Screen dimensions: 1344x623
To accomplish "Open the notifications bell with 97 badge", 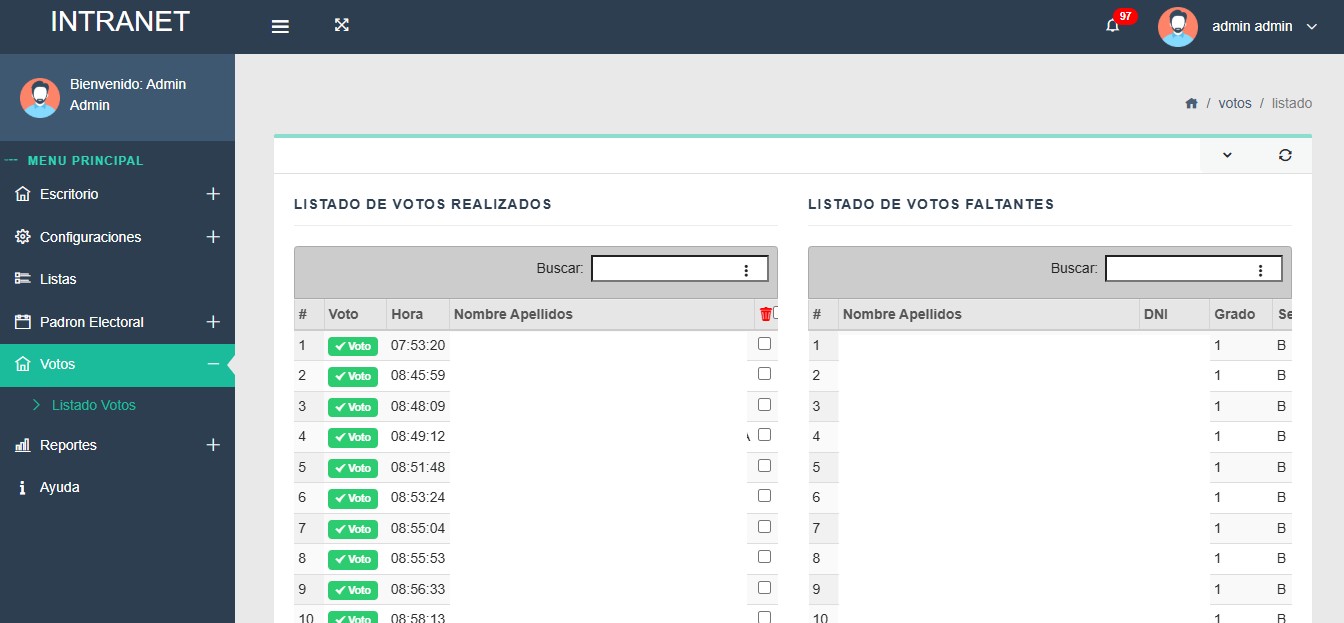I will click(1113, 26).
